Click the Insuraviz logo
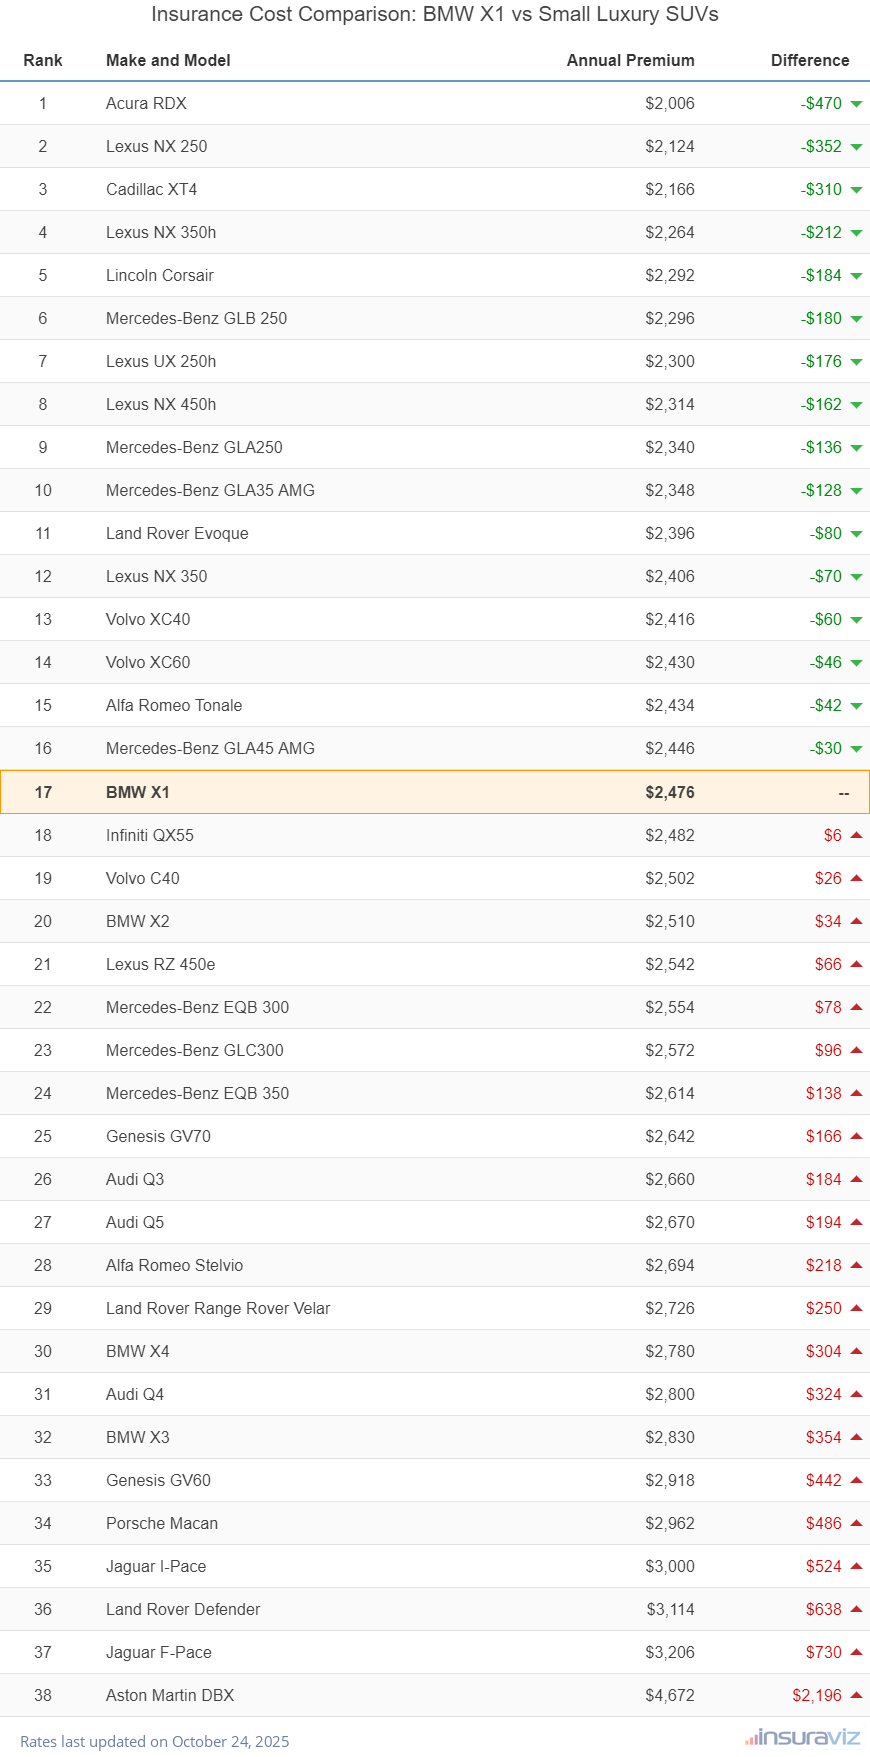This screenshot has height=1757, width=870. click(x=802, y=1737)
